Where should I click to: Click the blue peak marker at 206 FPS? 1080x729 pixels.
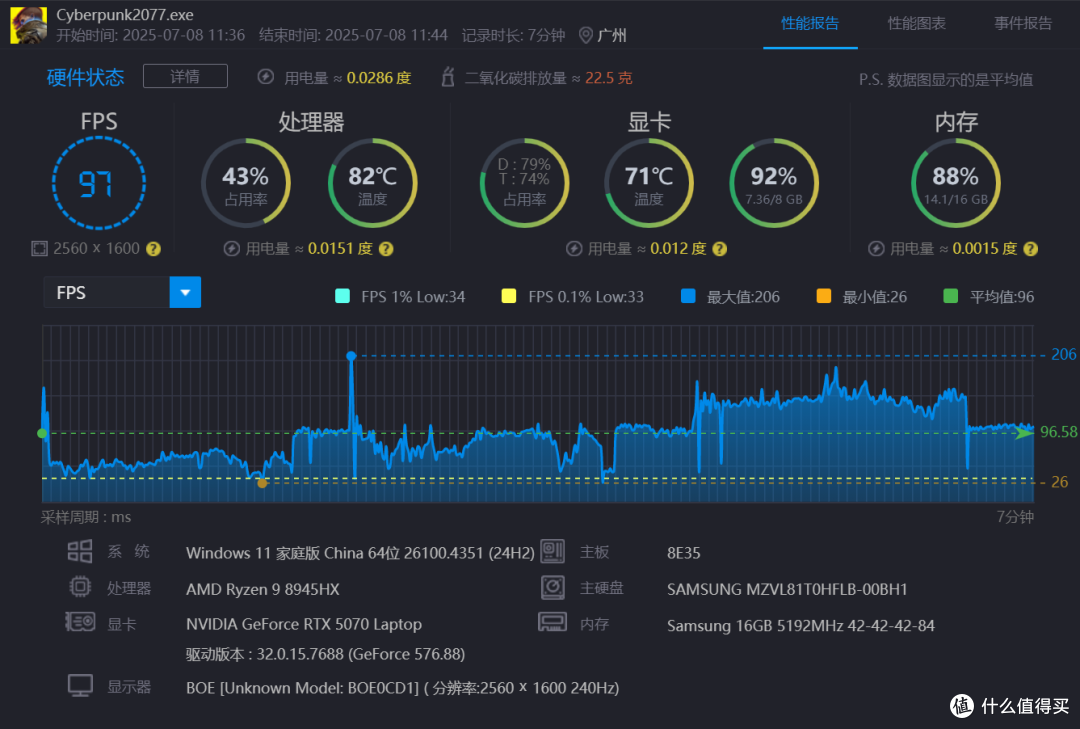tap(351, 356)
